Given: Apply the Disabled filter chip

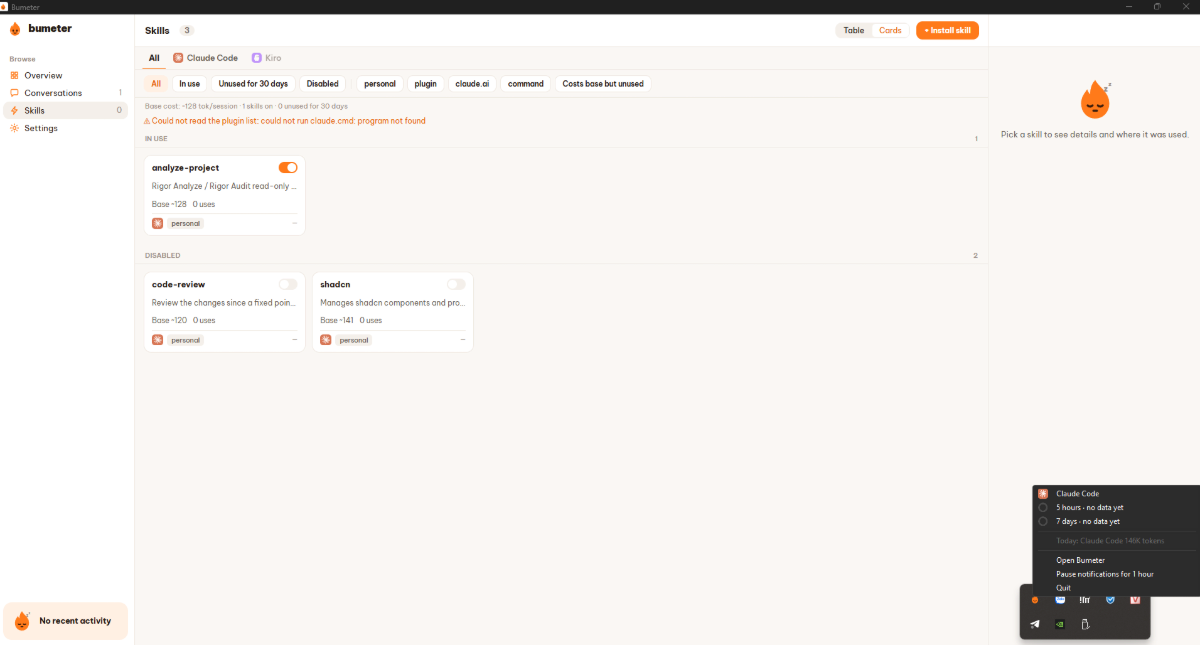Looking at the screenshot, I should pyautogui.click(x=323, y=84).
